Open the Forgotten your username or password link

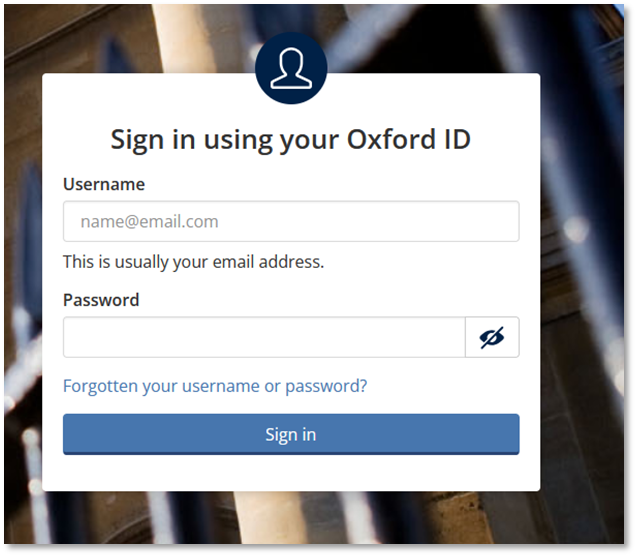tap(215, 385)
